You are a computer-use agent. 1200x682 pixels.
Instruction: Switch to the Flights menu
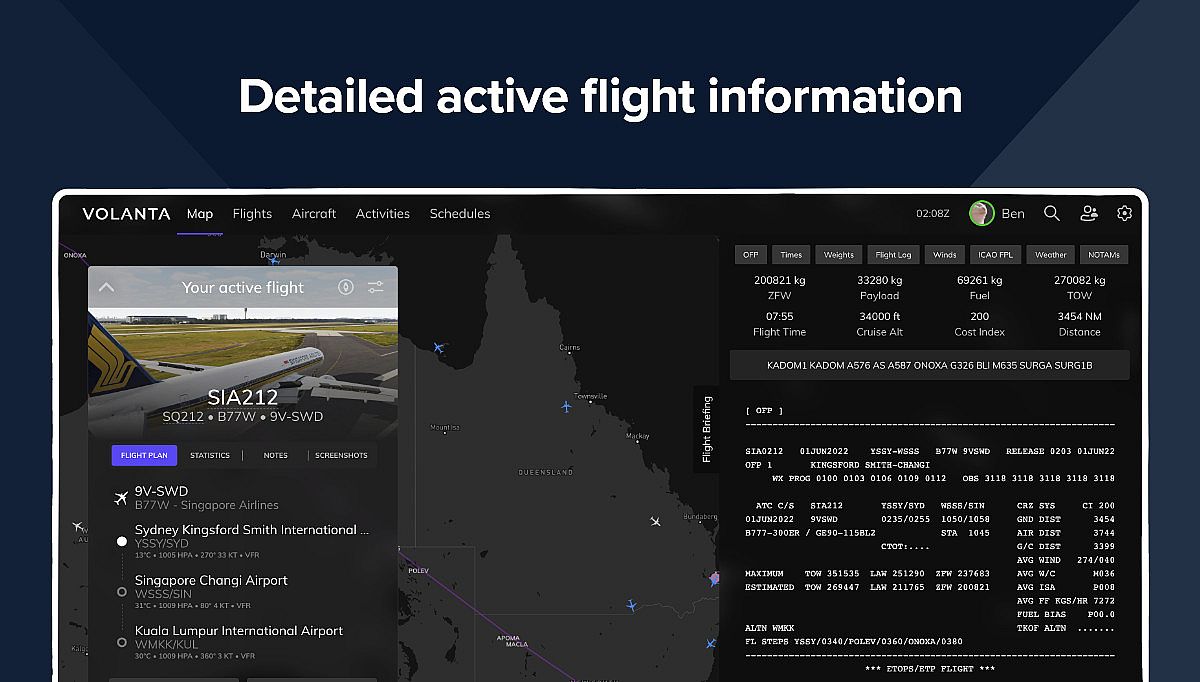252,214
